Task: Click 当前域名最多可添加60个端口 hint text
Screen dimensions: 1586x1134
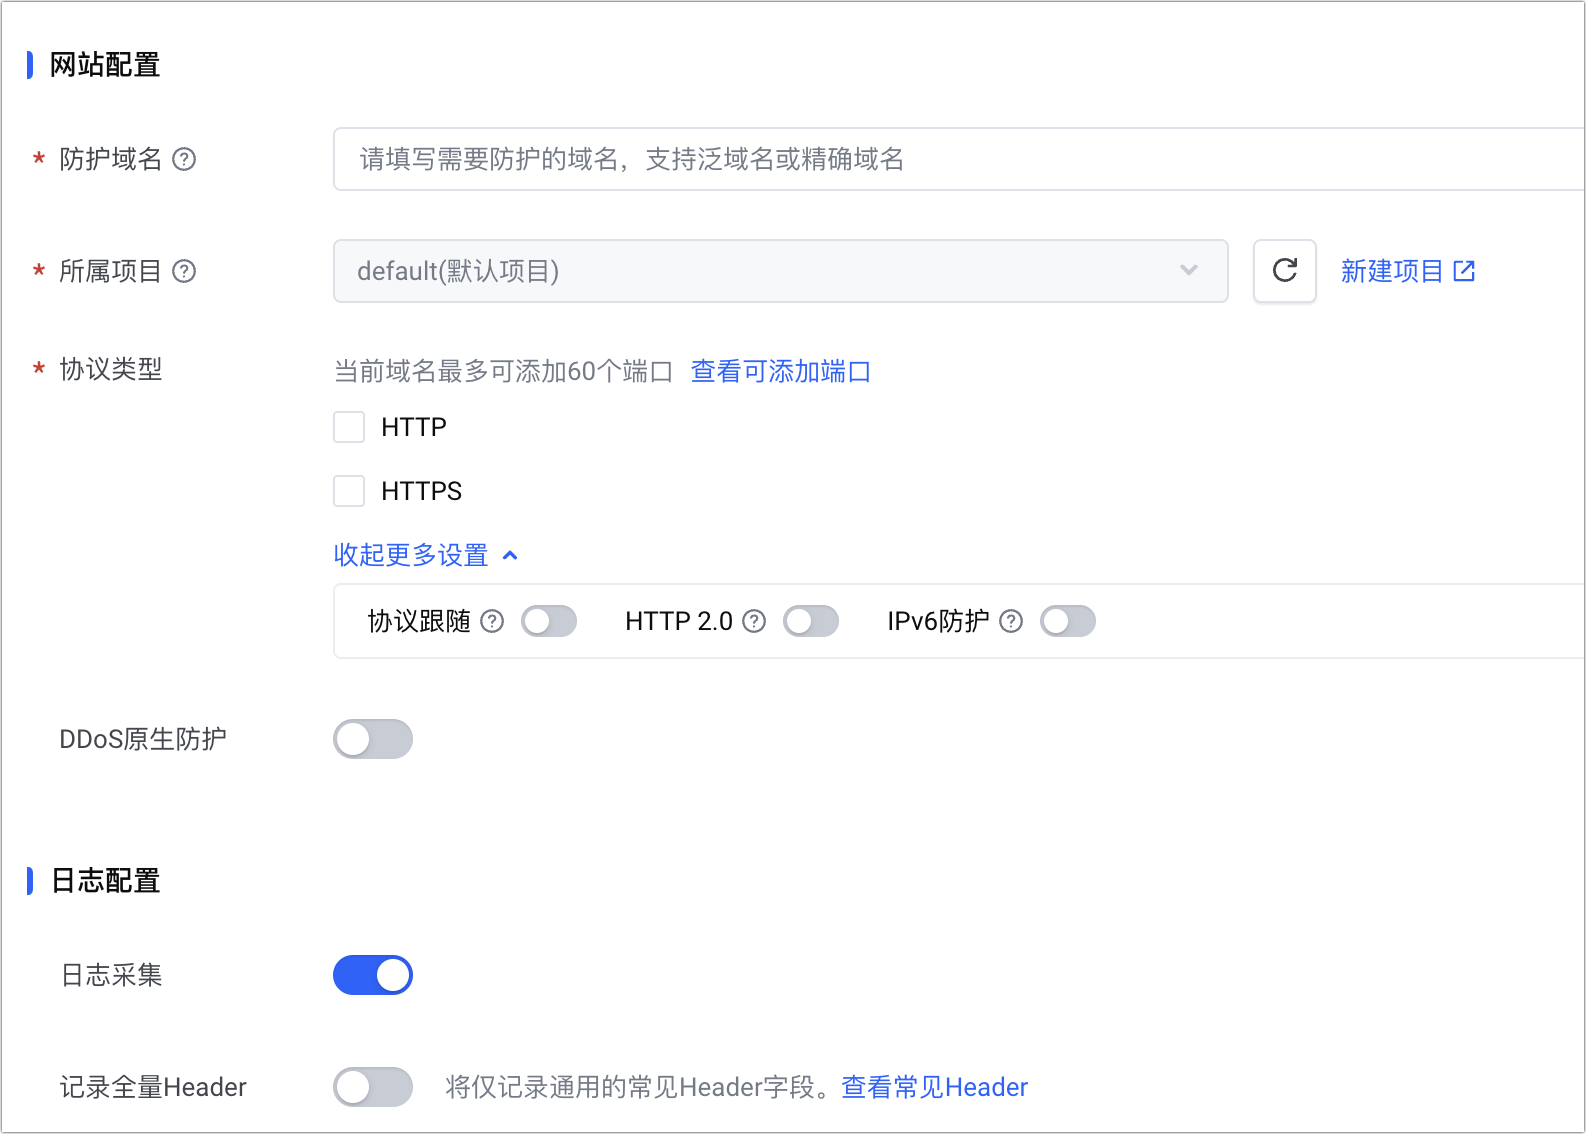Action: 504,371
